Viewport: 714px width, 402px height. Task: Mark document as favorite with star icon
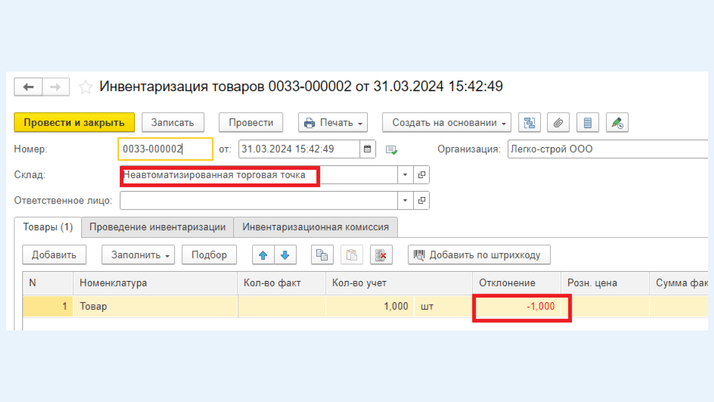pyautogui.click(x=85, y=87)
